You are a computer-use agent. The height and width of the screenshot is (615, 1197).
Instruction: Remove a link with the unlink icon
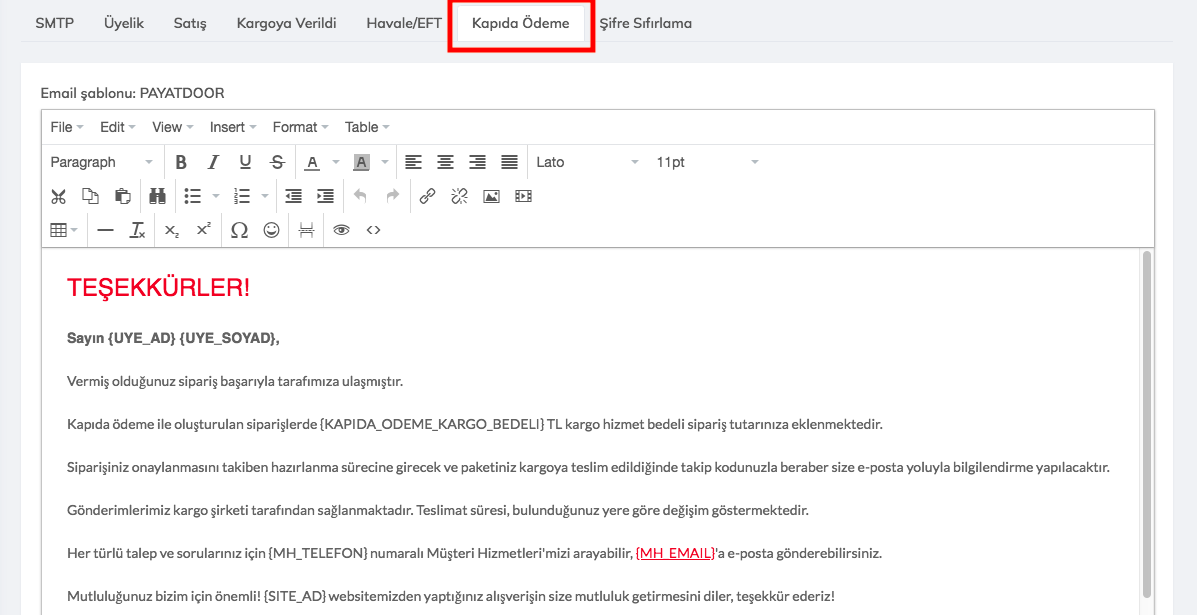pyautogui.click(x=458, y=196)
